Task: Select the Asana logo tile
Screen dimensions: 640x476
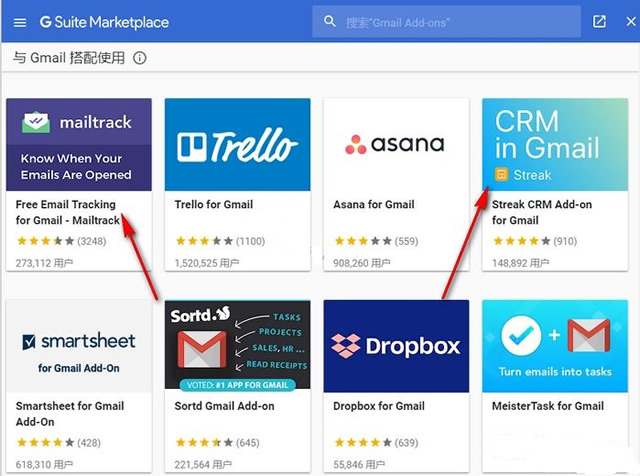Action: coord(396,145)
